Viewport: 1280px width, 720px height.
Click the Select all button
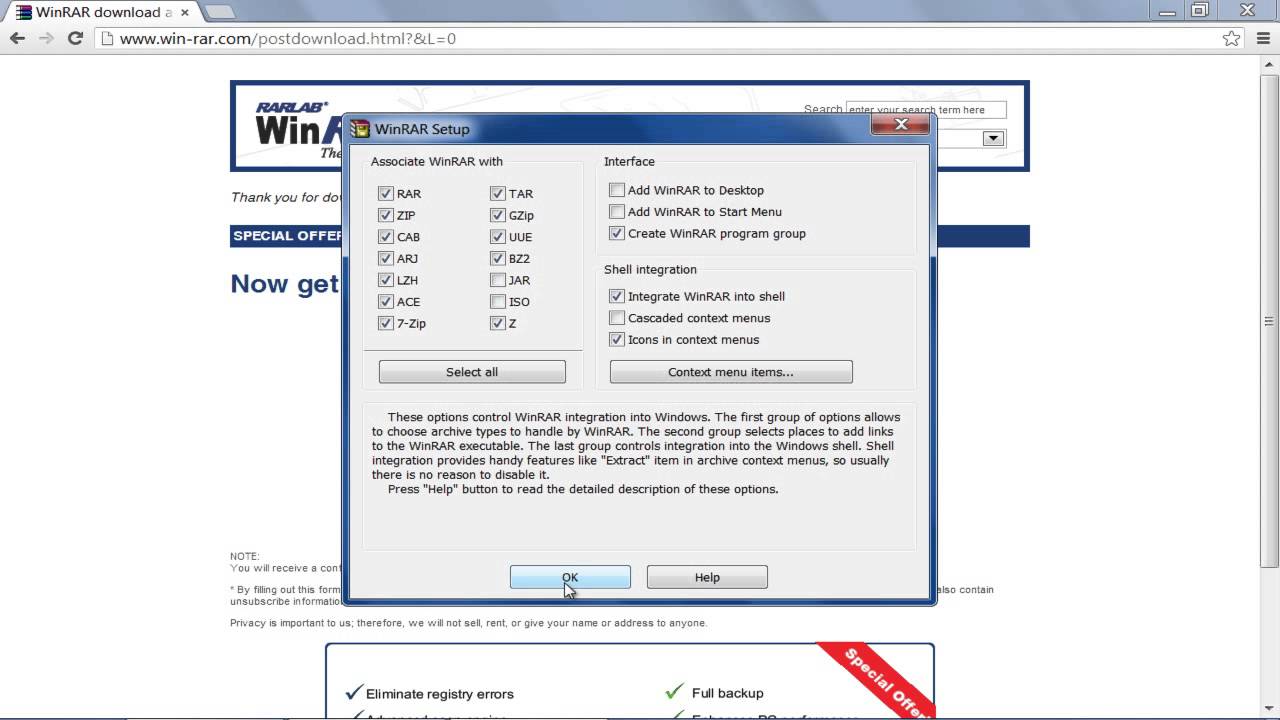[472, 372]
